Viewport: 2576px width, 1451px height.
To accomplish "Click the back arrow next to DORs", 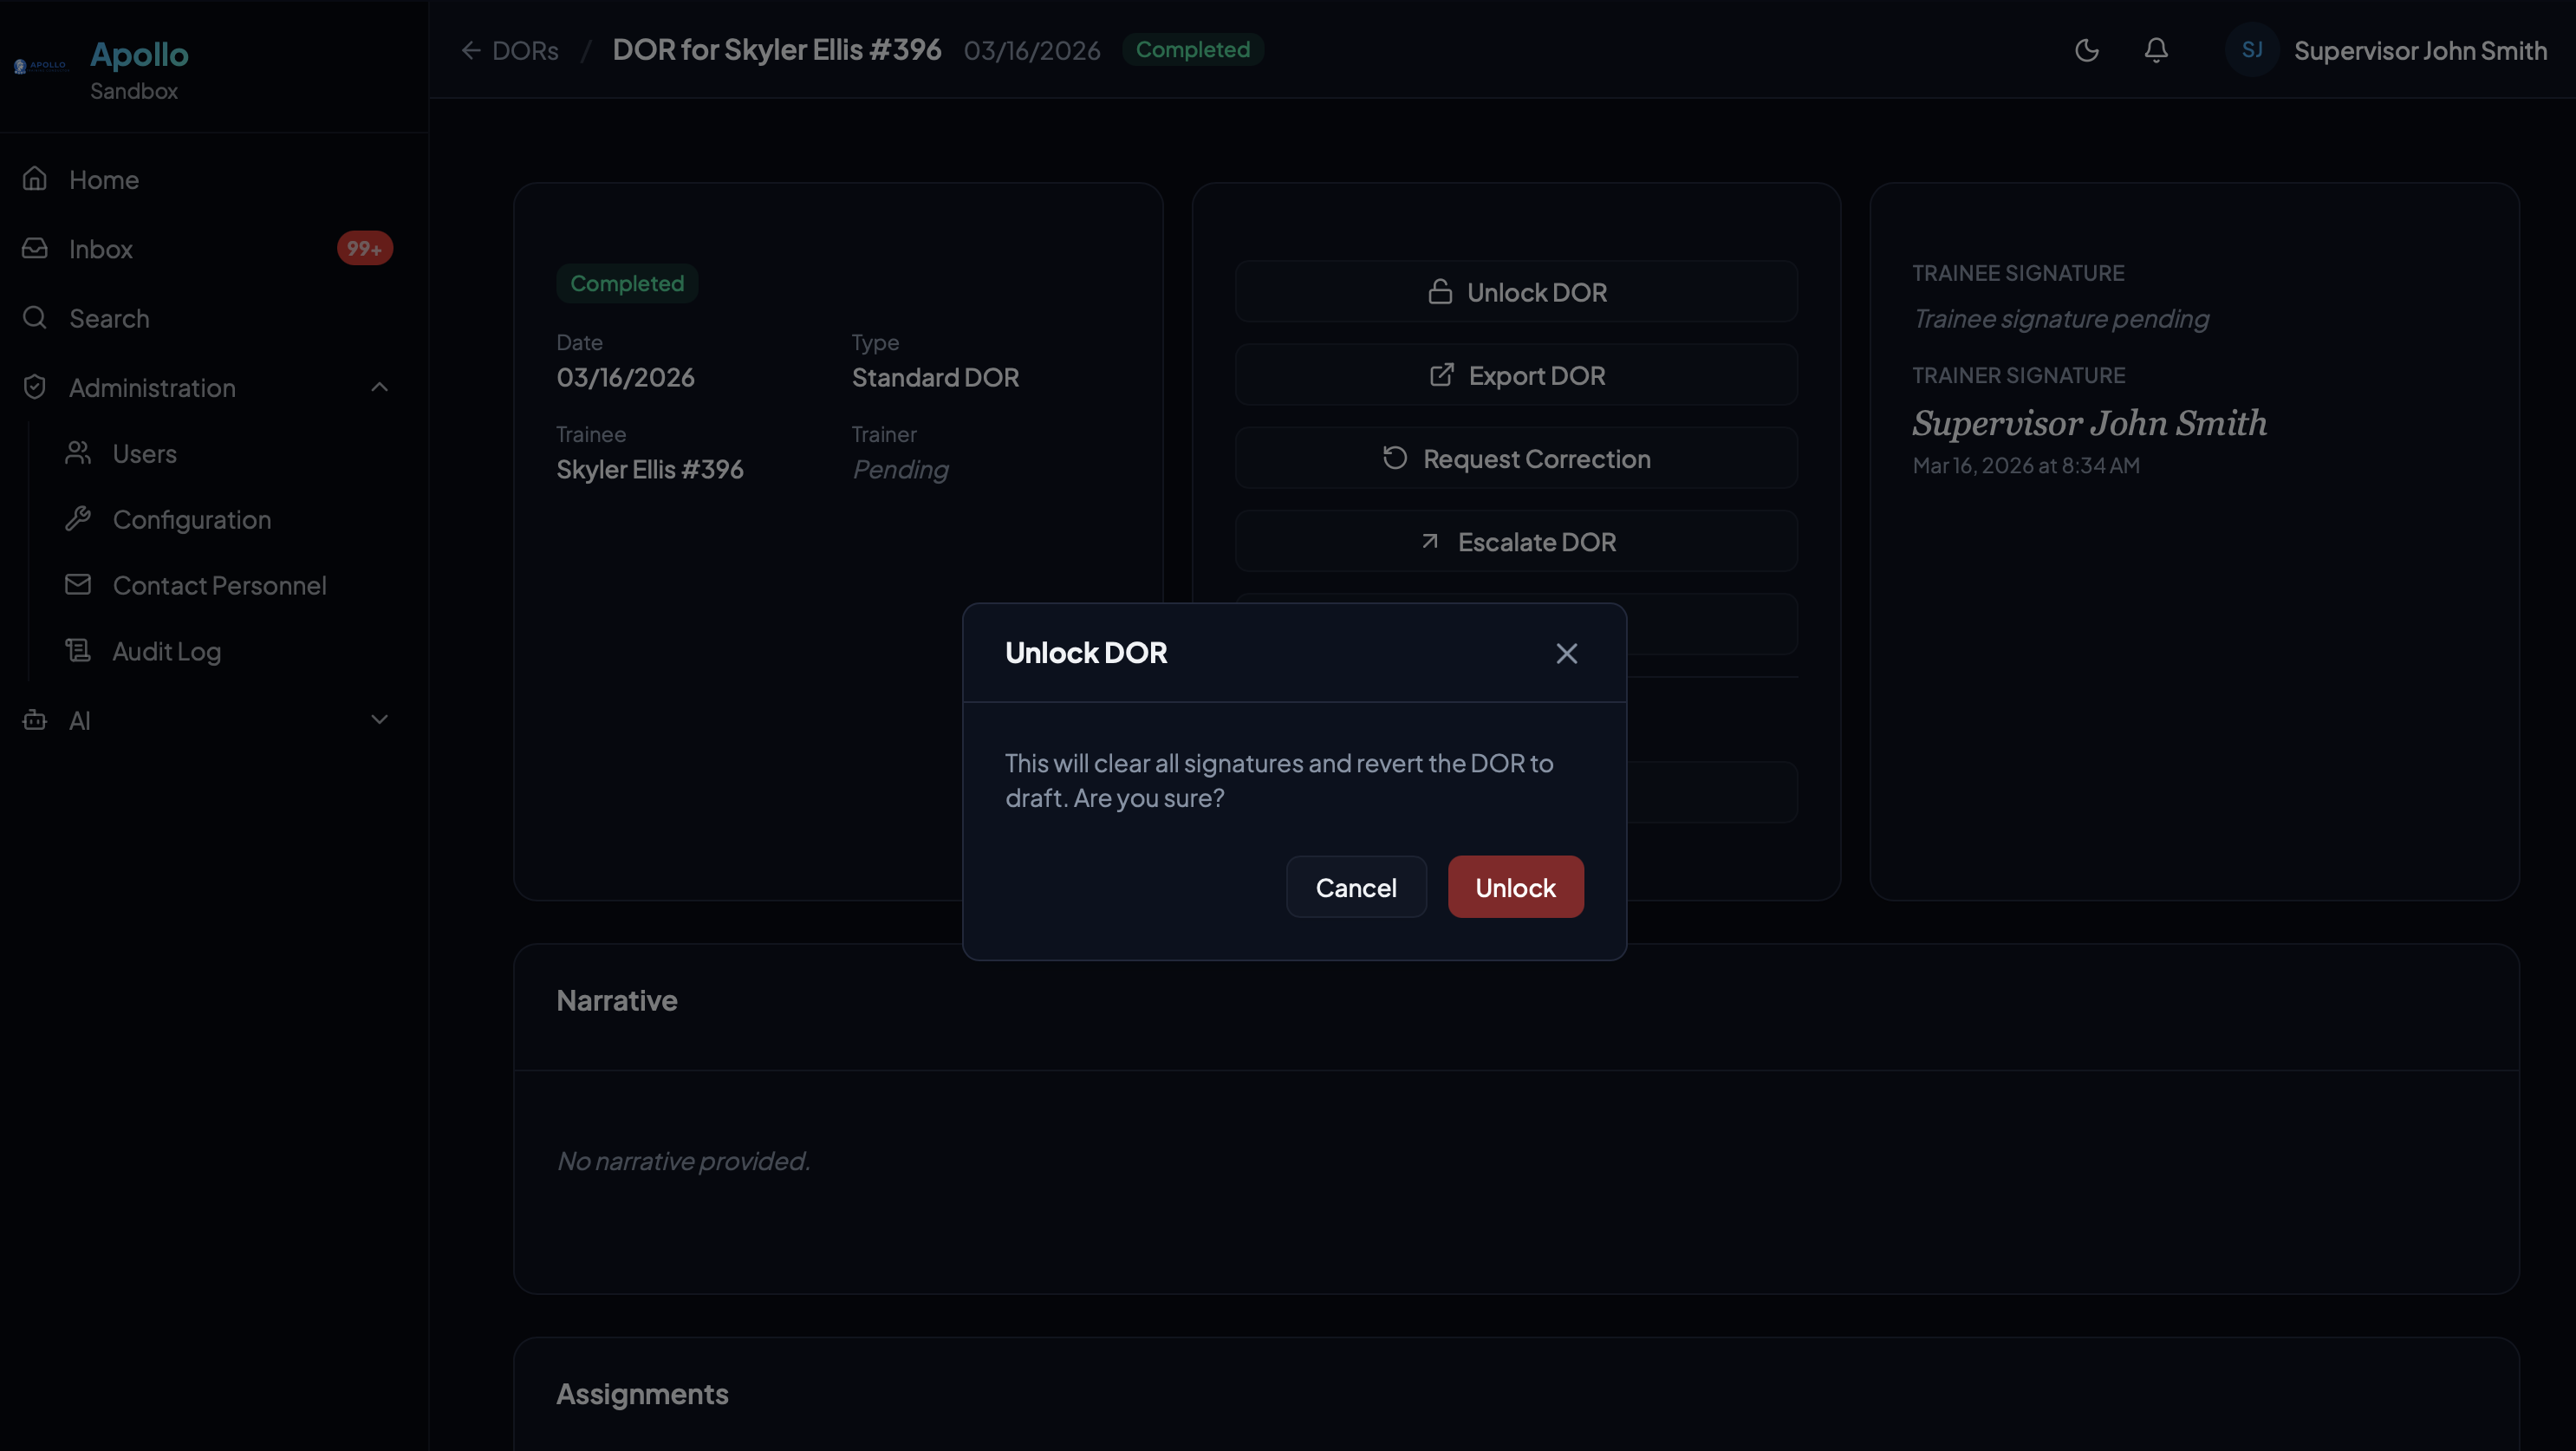I will click(473, 50).
